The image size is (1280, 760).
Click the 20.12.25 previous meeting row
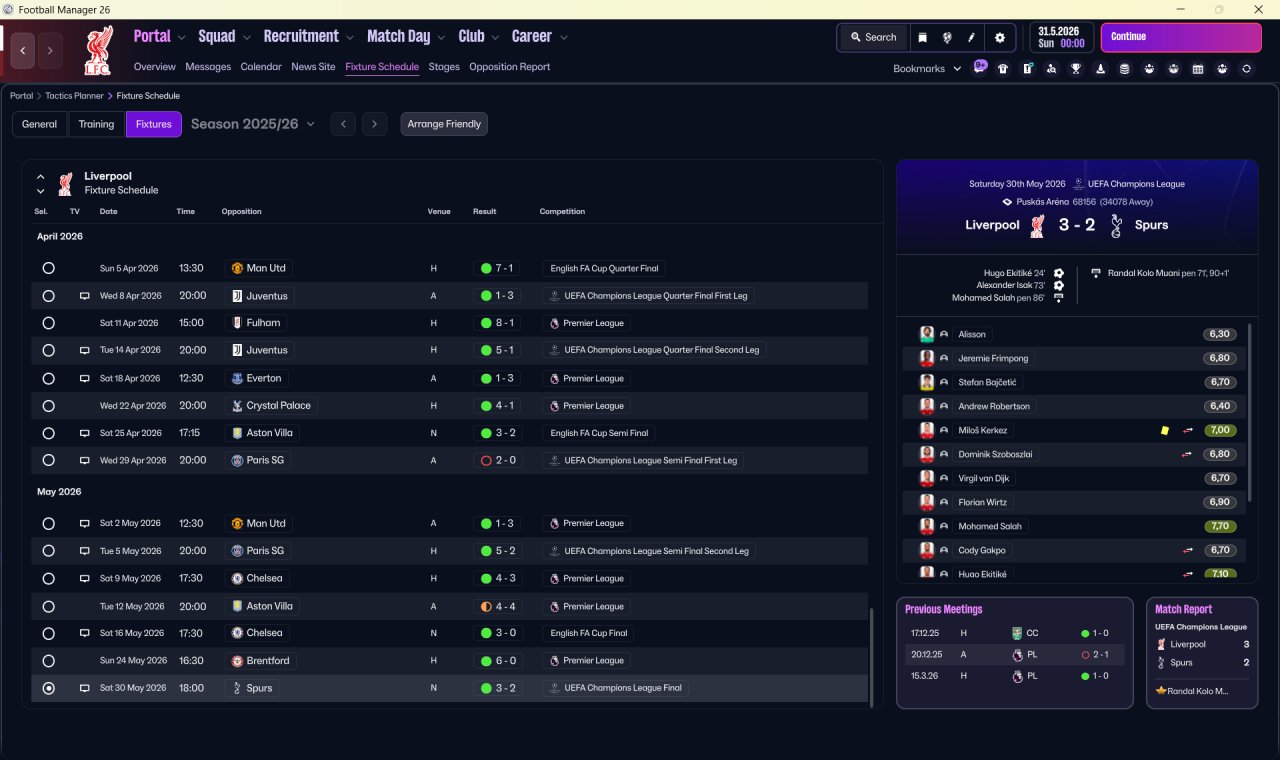point(1014,655)
